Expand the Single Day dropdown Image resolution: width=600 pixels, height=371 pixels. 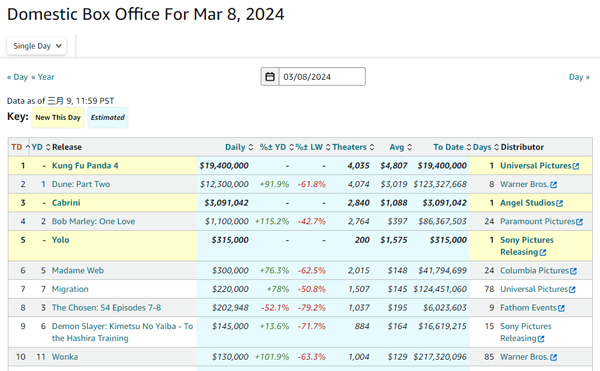tap(37, 46)
